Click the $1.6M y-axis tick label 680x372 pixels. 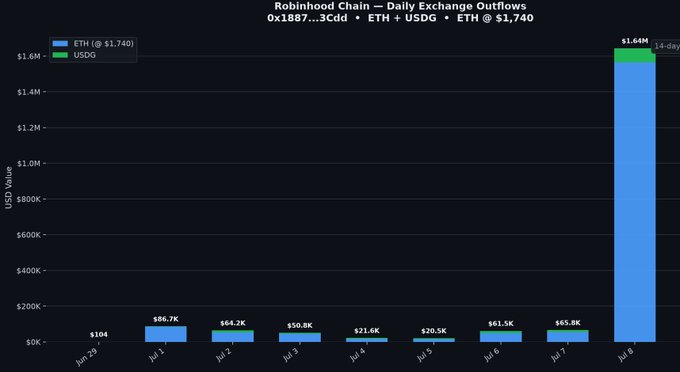29,56
